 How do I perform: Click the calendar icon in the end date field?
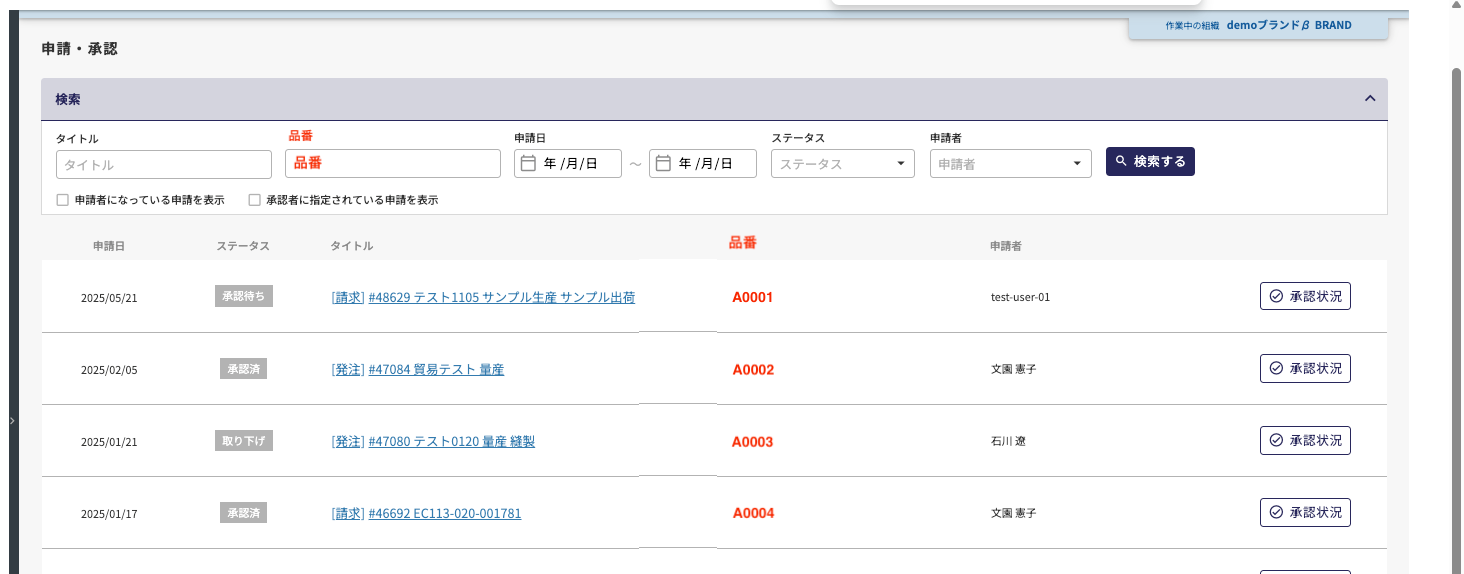pyautogui.click(x=662, y=164)
